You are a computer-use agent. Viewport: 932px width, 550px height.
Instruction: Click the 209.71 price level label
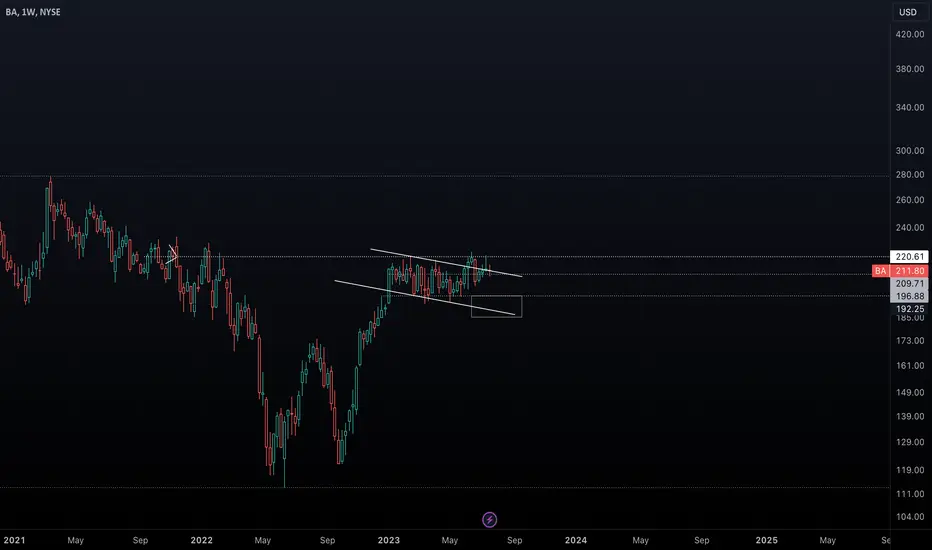(909, 284)
